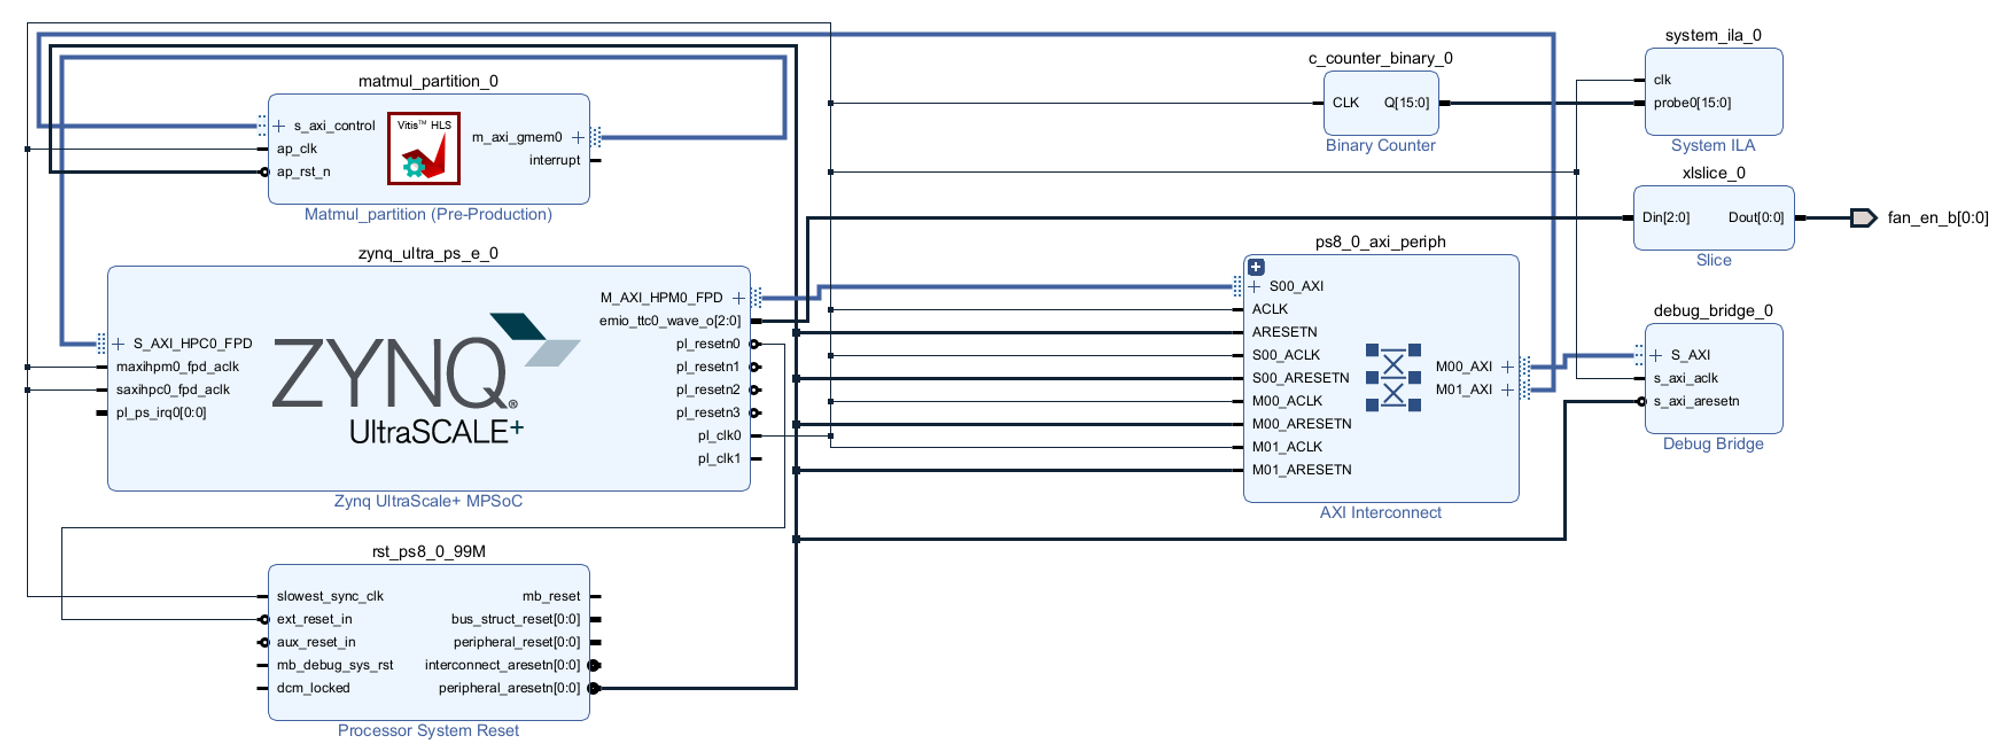The width and height of the screenshot is (2000, 750).
Task: Click the Dout[0:0] pin on xlslice_0
Action: (x=1756, y=218)
